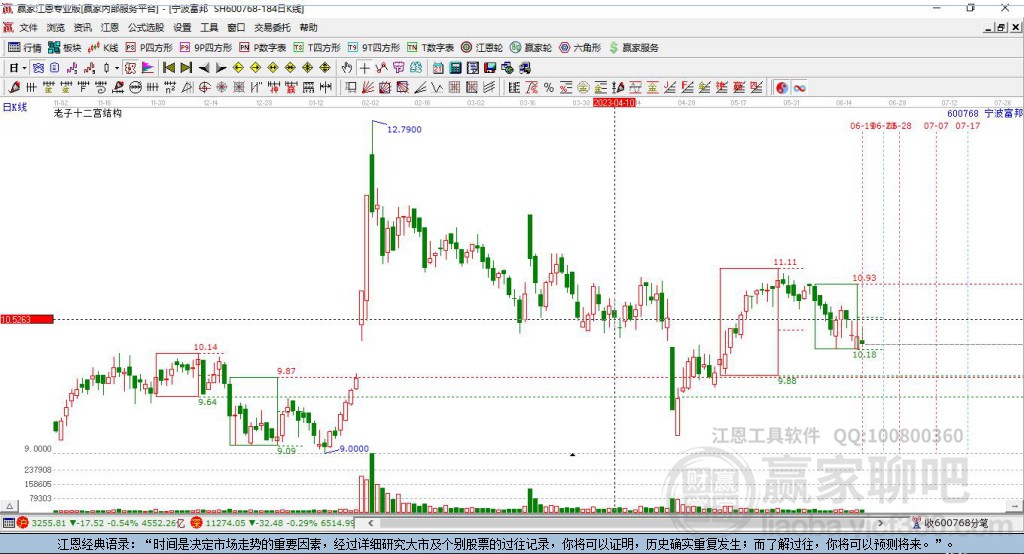Jump to the last bar with the skip-to-end icon
Screen dimensions: 1024x554
click(x=186, y=67)
